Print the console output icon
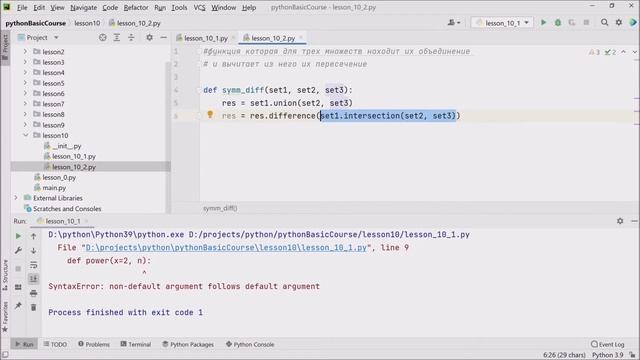This screenshot has height=360, width=640. (33, 293)
